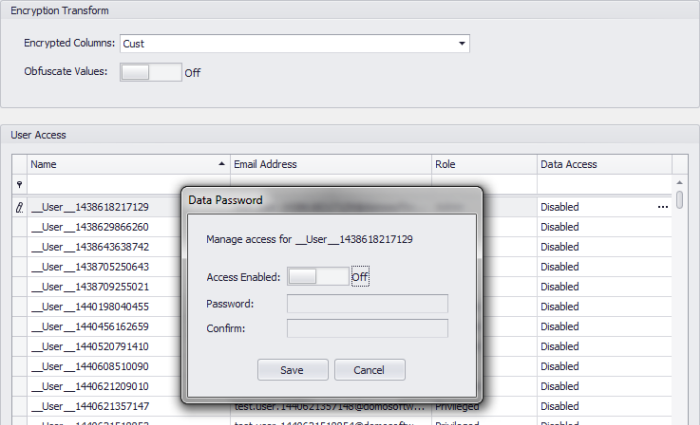
Task: Open the Encrypted Columns dropdown
Action: [x=462, y=44]
